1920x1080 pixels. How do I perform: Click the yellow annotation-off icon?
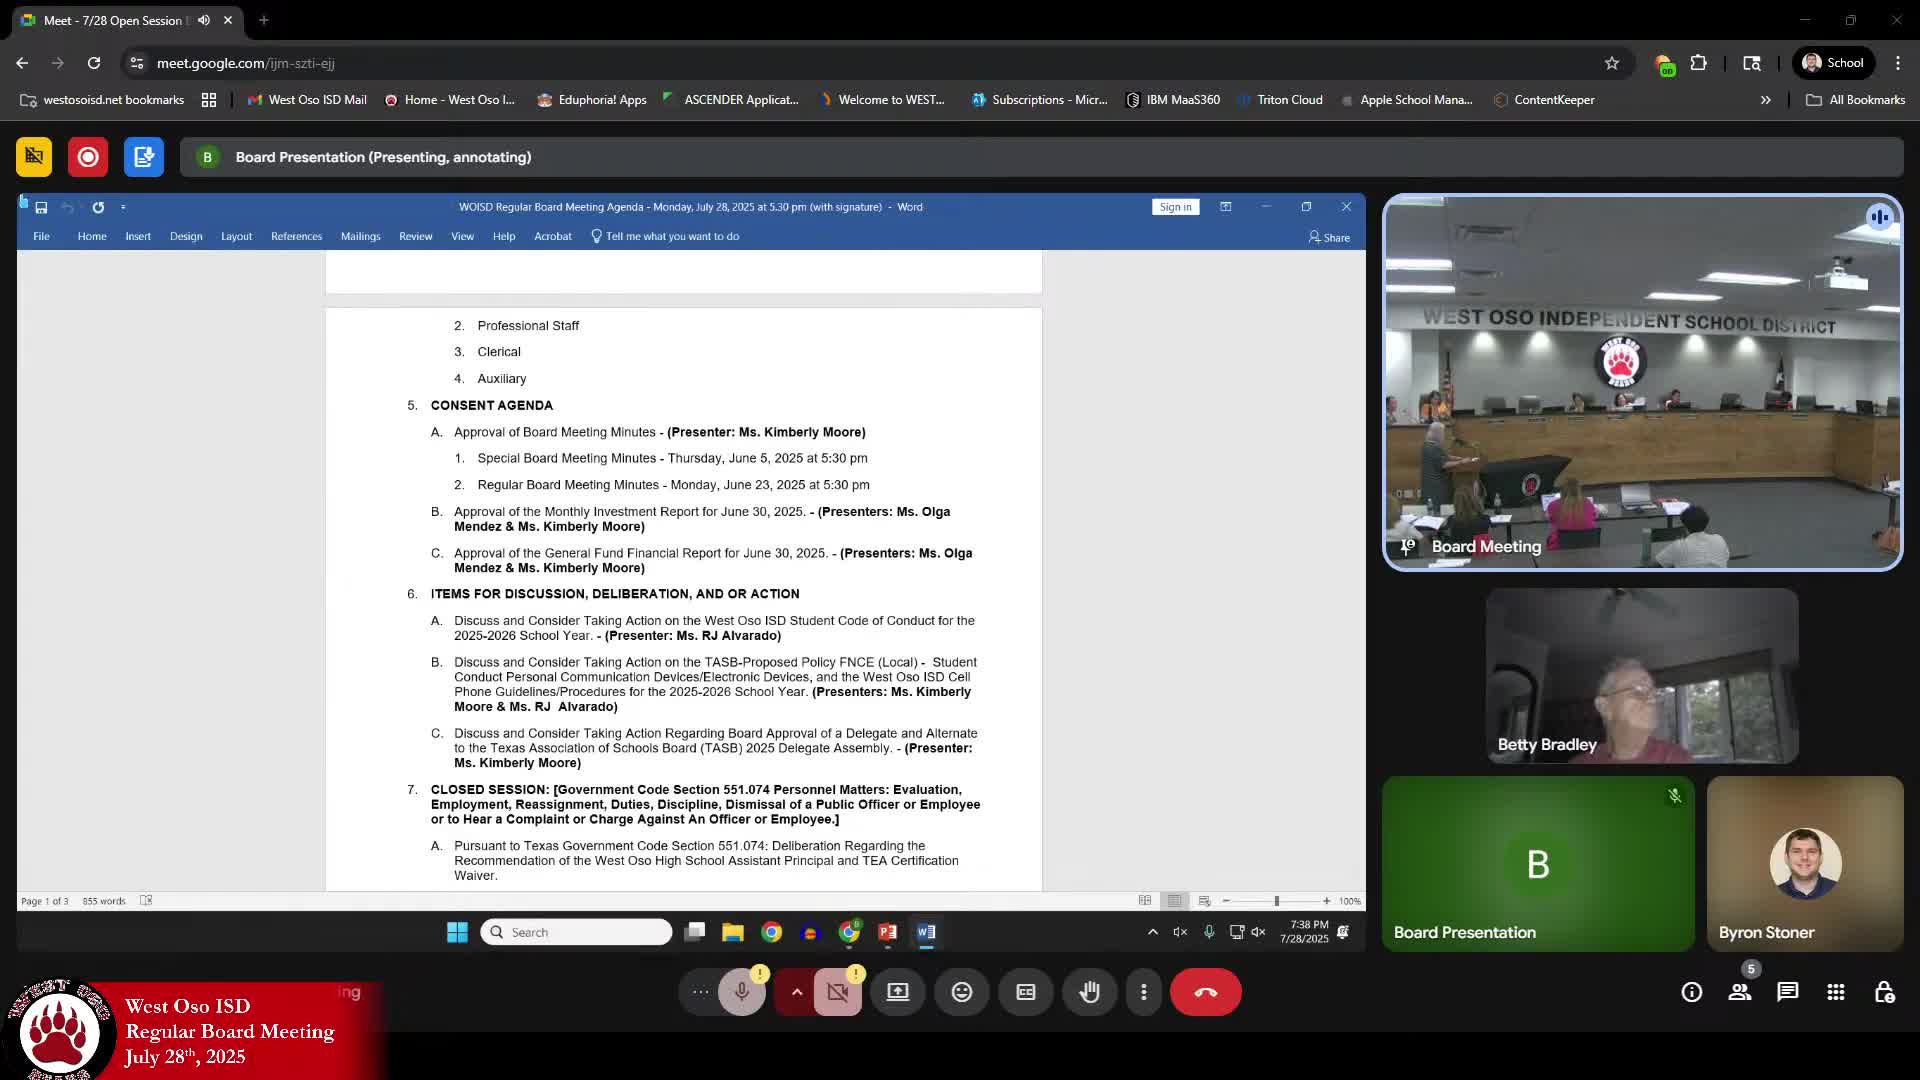tap(34, 157)
